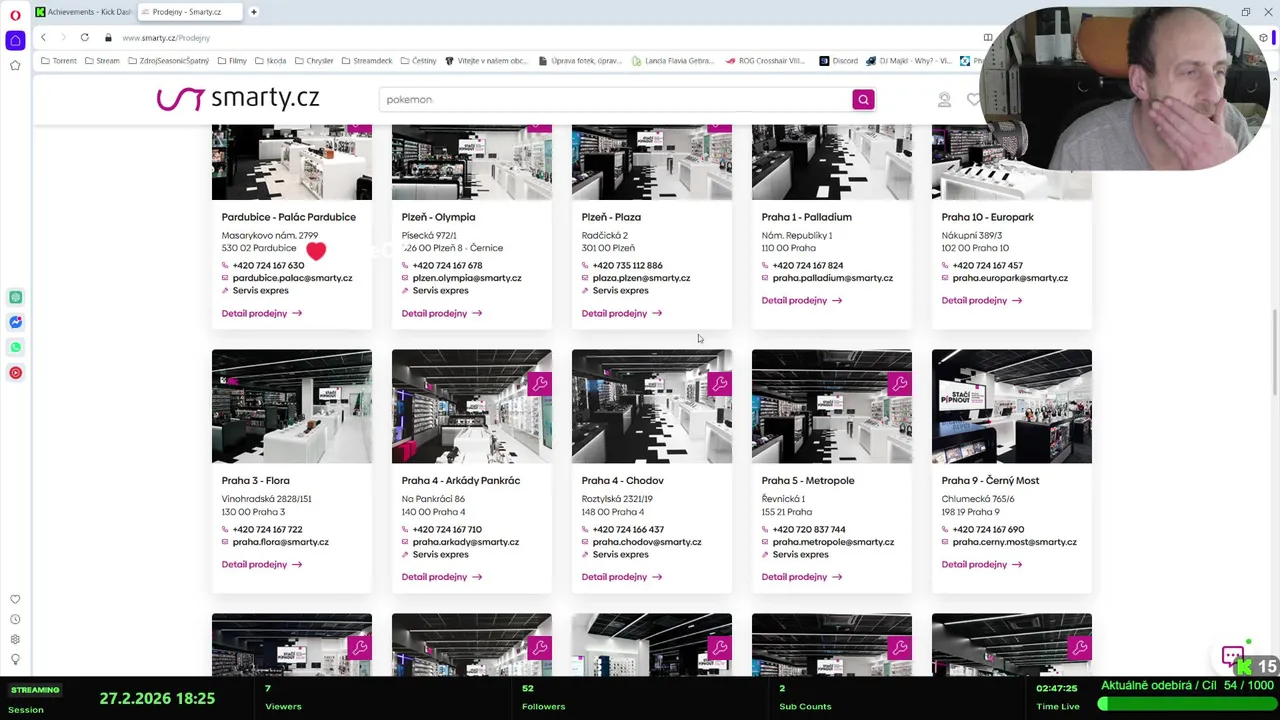Open the Filmy bookmarks folder
Image resolution: width=1280 pixels, height=720 pixels.
[232, 61]
